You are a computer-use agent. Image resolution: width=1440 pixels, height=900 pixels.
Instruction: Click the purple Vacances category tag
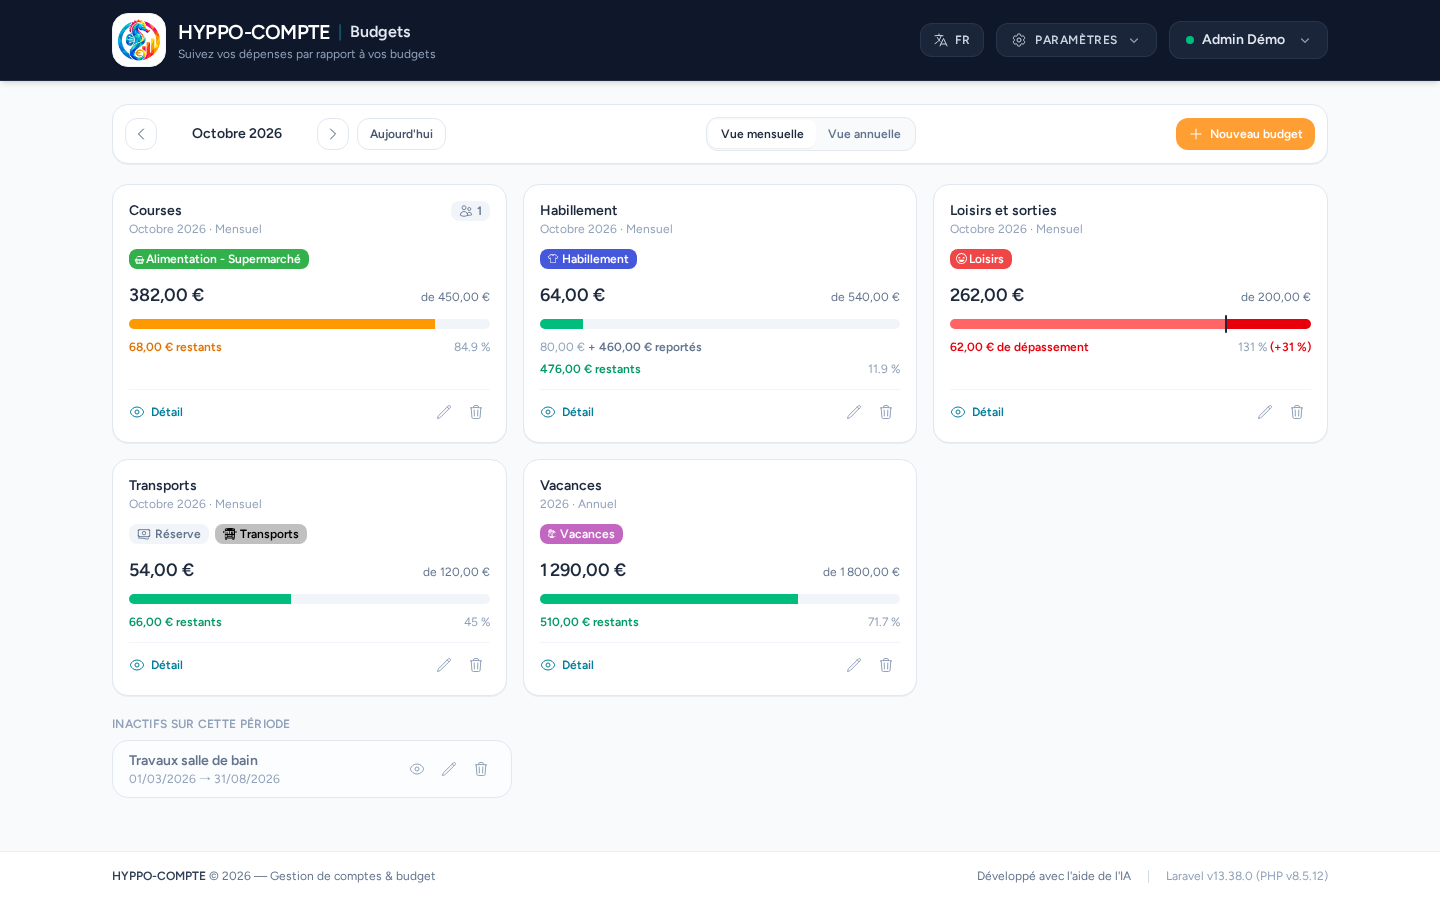tap(581, 534)
